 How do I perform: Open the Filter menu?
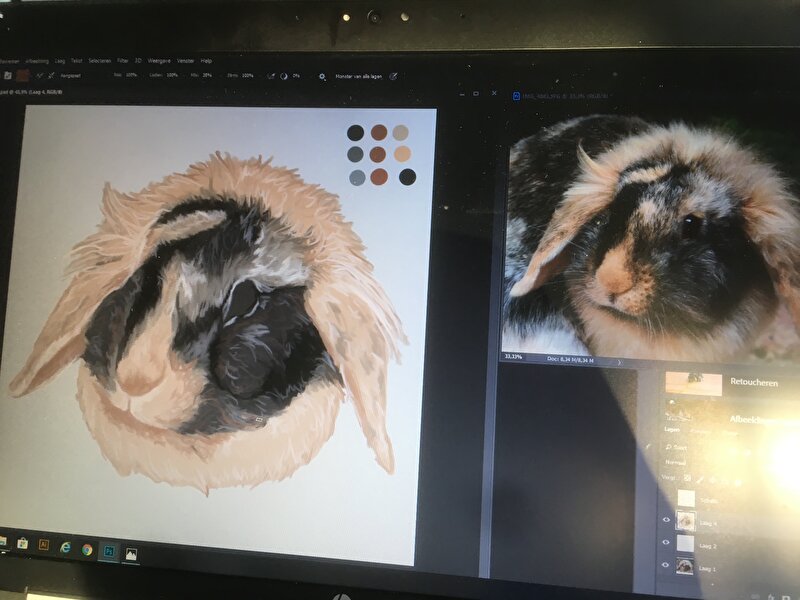(x=122, y=61)
